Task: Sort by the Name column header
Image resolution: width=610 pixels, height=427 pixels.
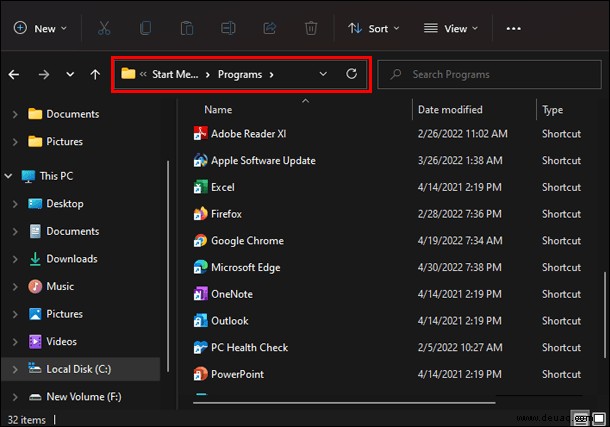Action: tap(218, 110)
